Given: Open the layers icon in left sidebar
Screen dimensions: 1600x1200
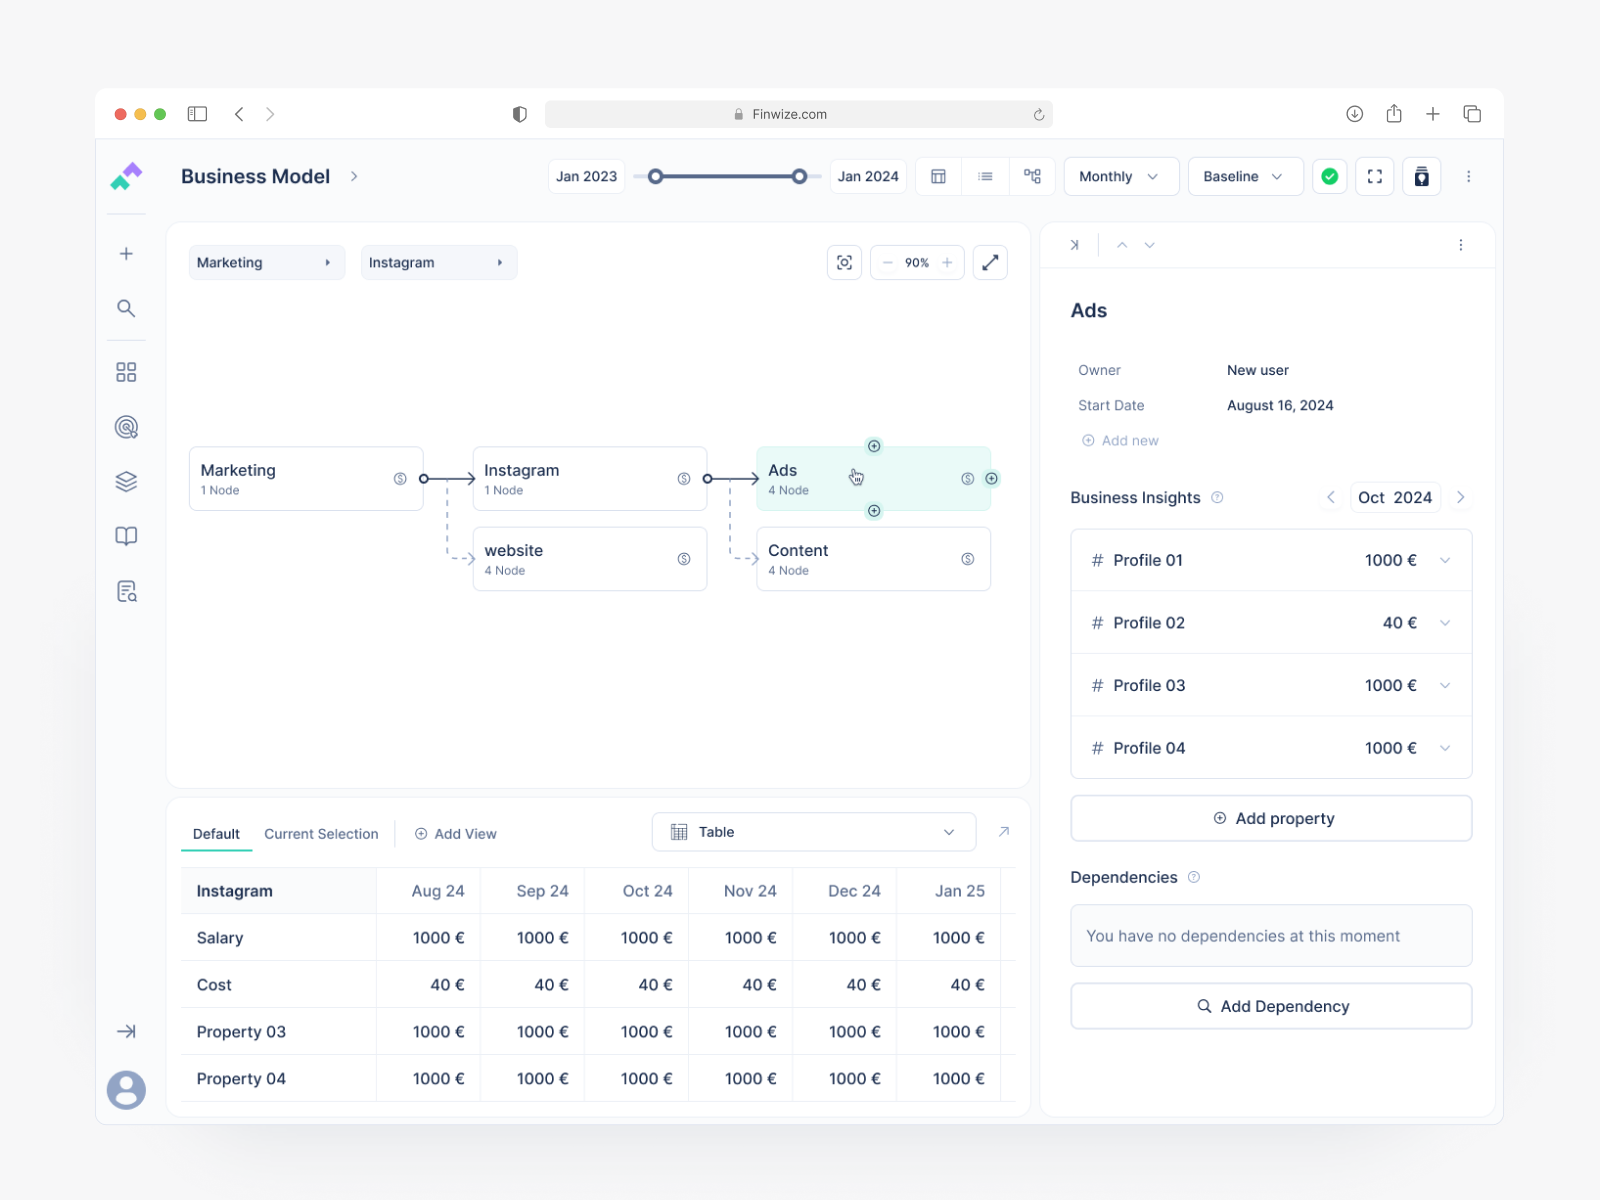Looking at the screenshot, I should point(126,481).
